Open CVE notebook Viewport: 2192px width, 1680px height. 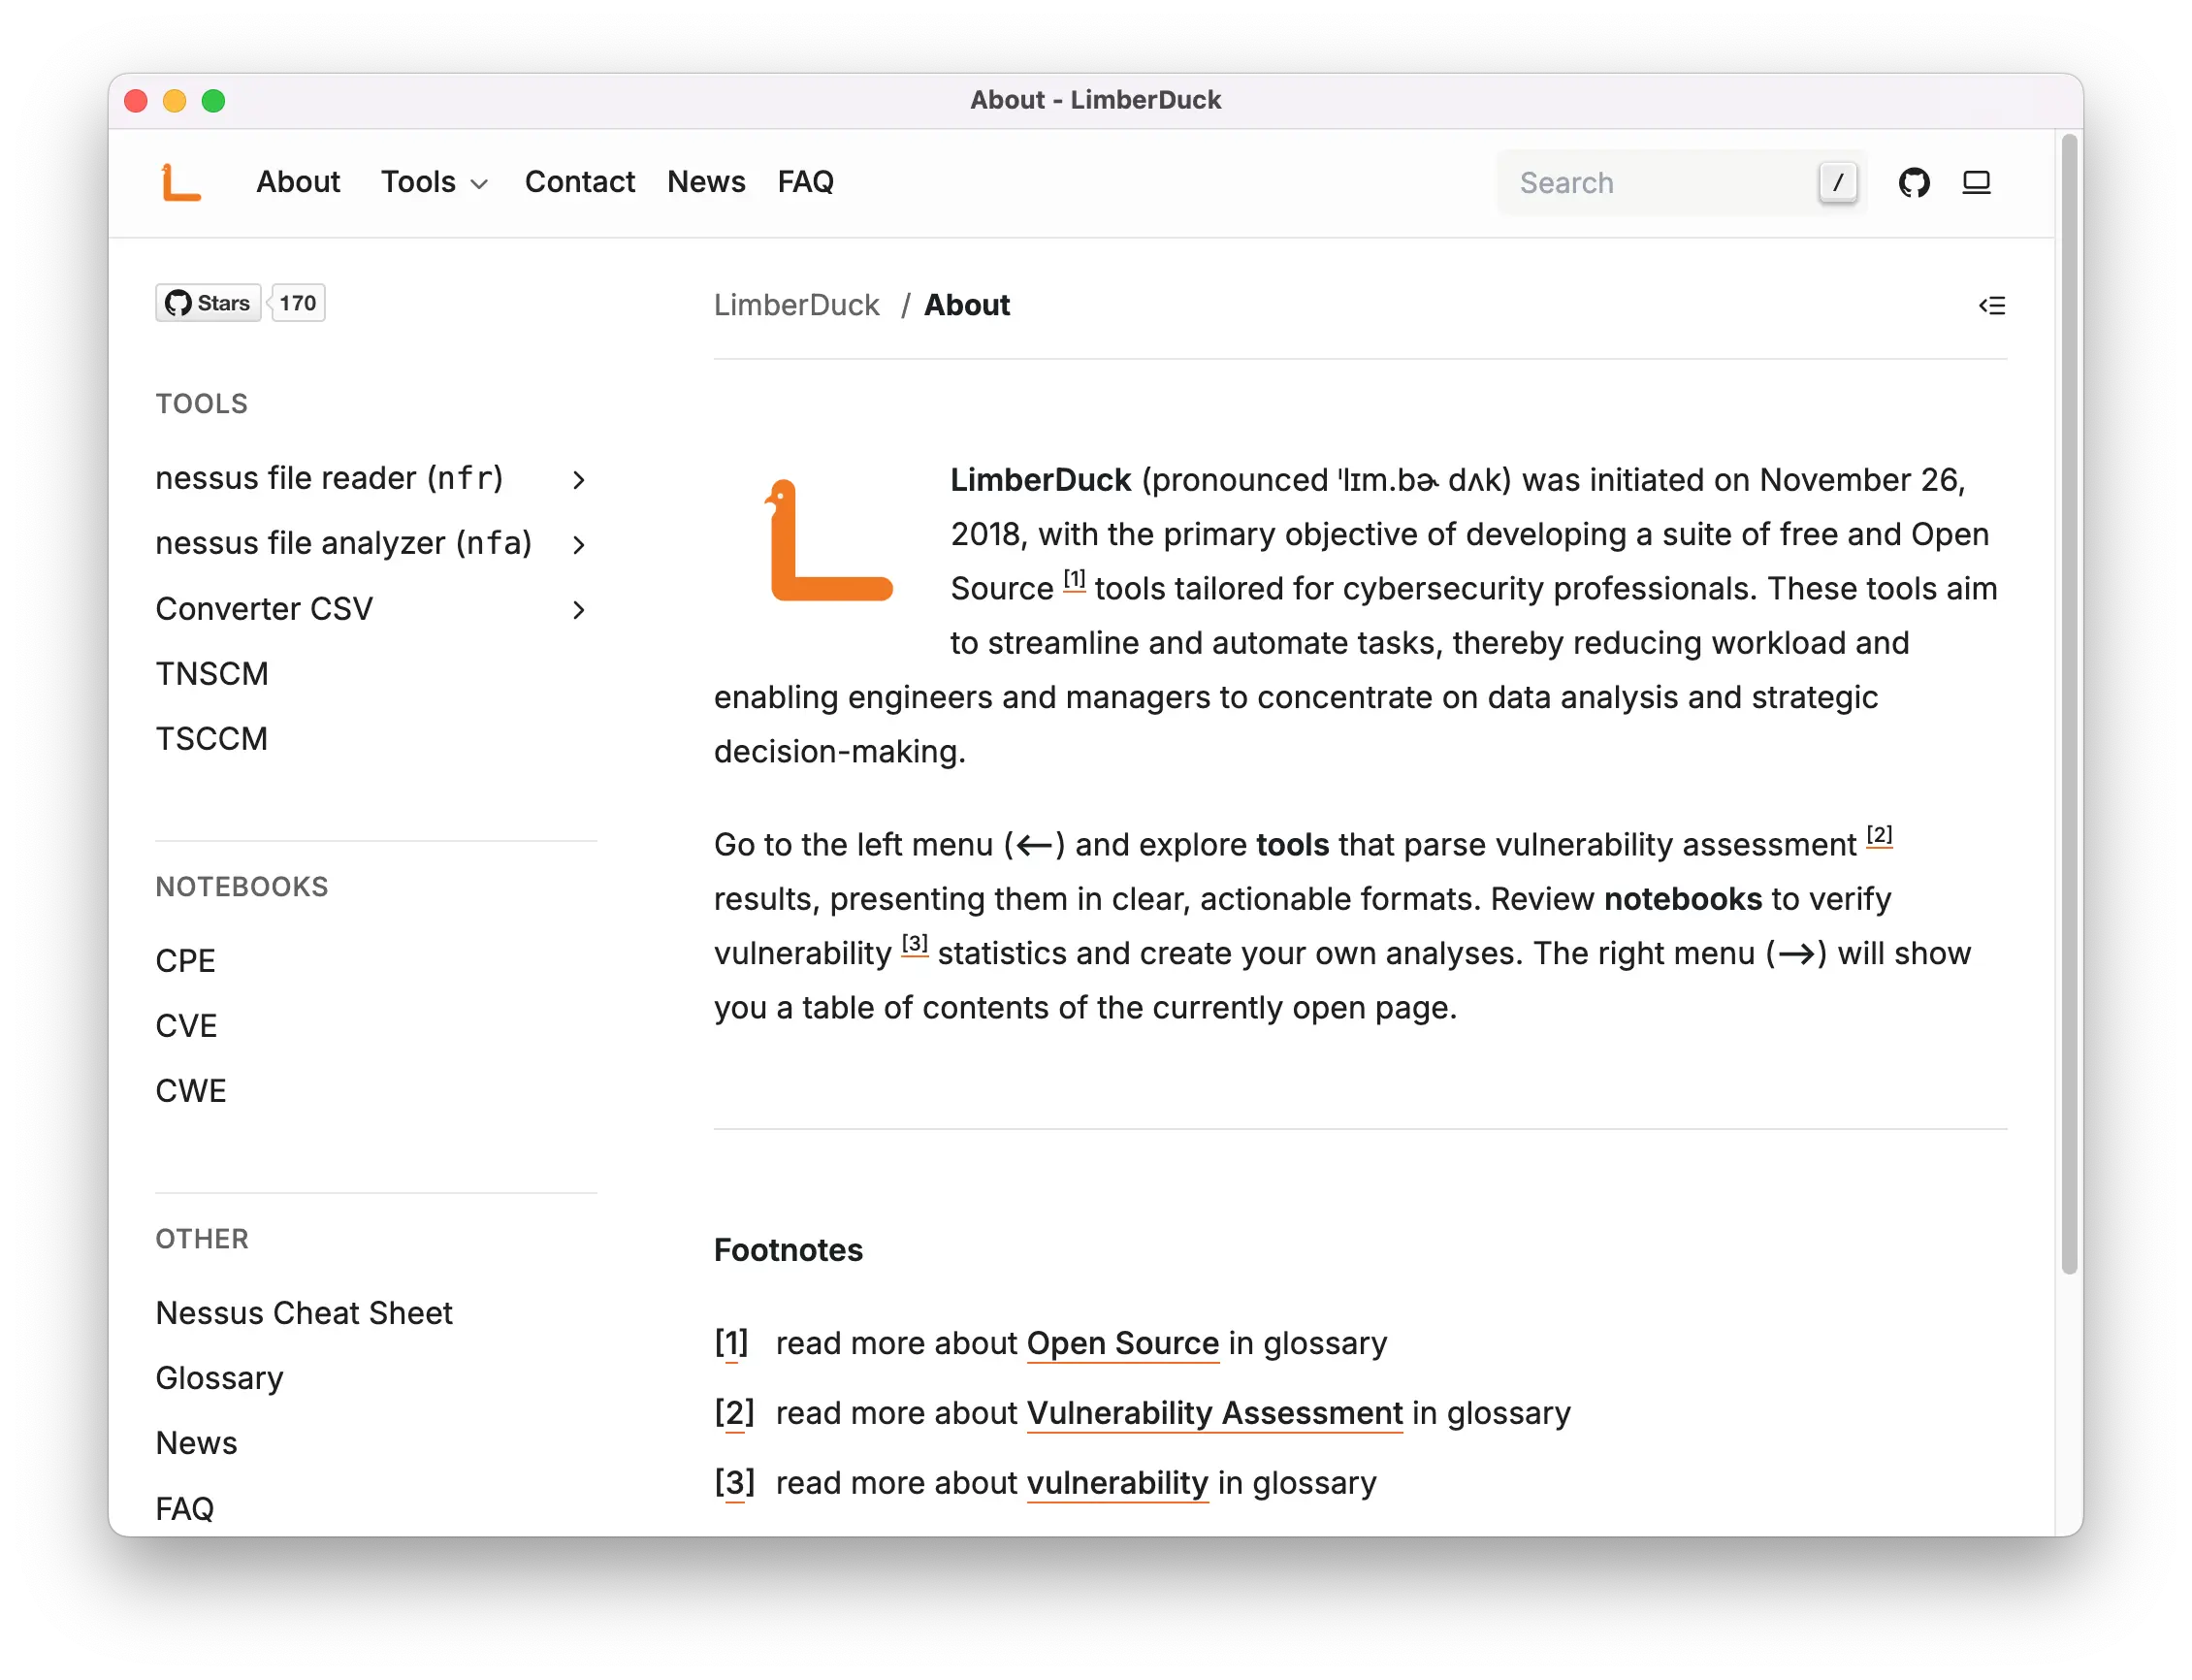pyautogui.click(x=186, y=1026)
